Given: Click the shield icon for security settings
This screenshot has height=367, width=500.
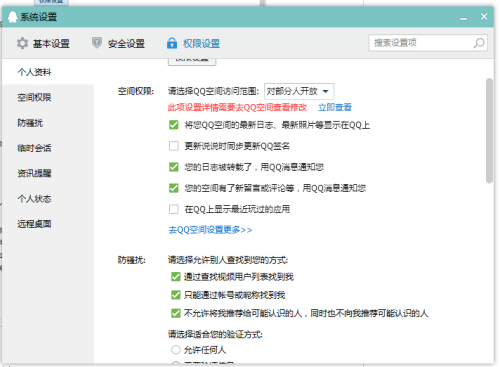Looking at the screenshot, I should point(97,43).
